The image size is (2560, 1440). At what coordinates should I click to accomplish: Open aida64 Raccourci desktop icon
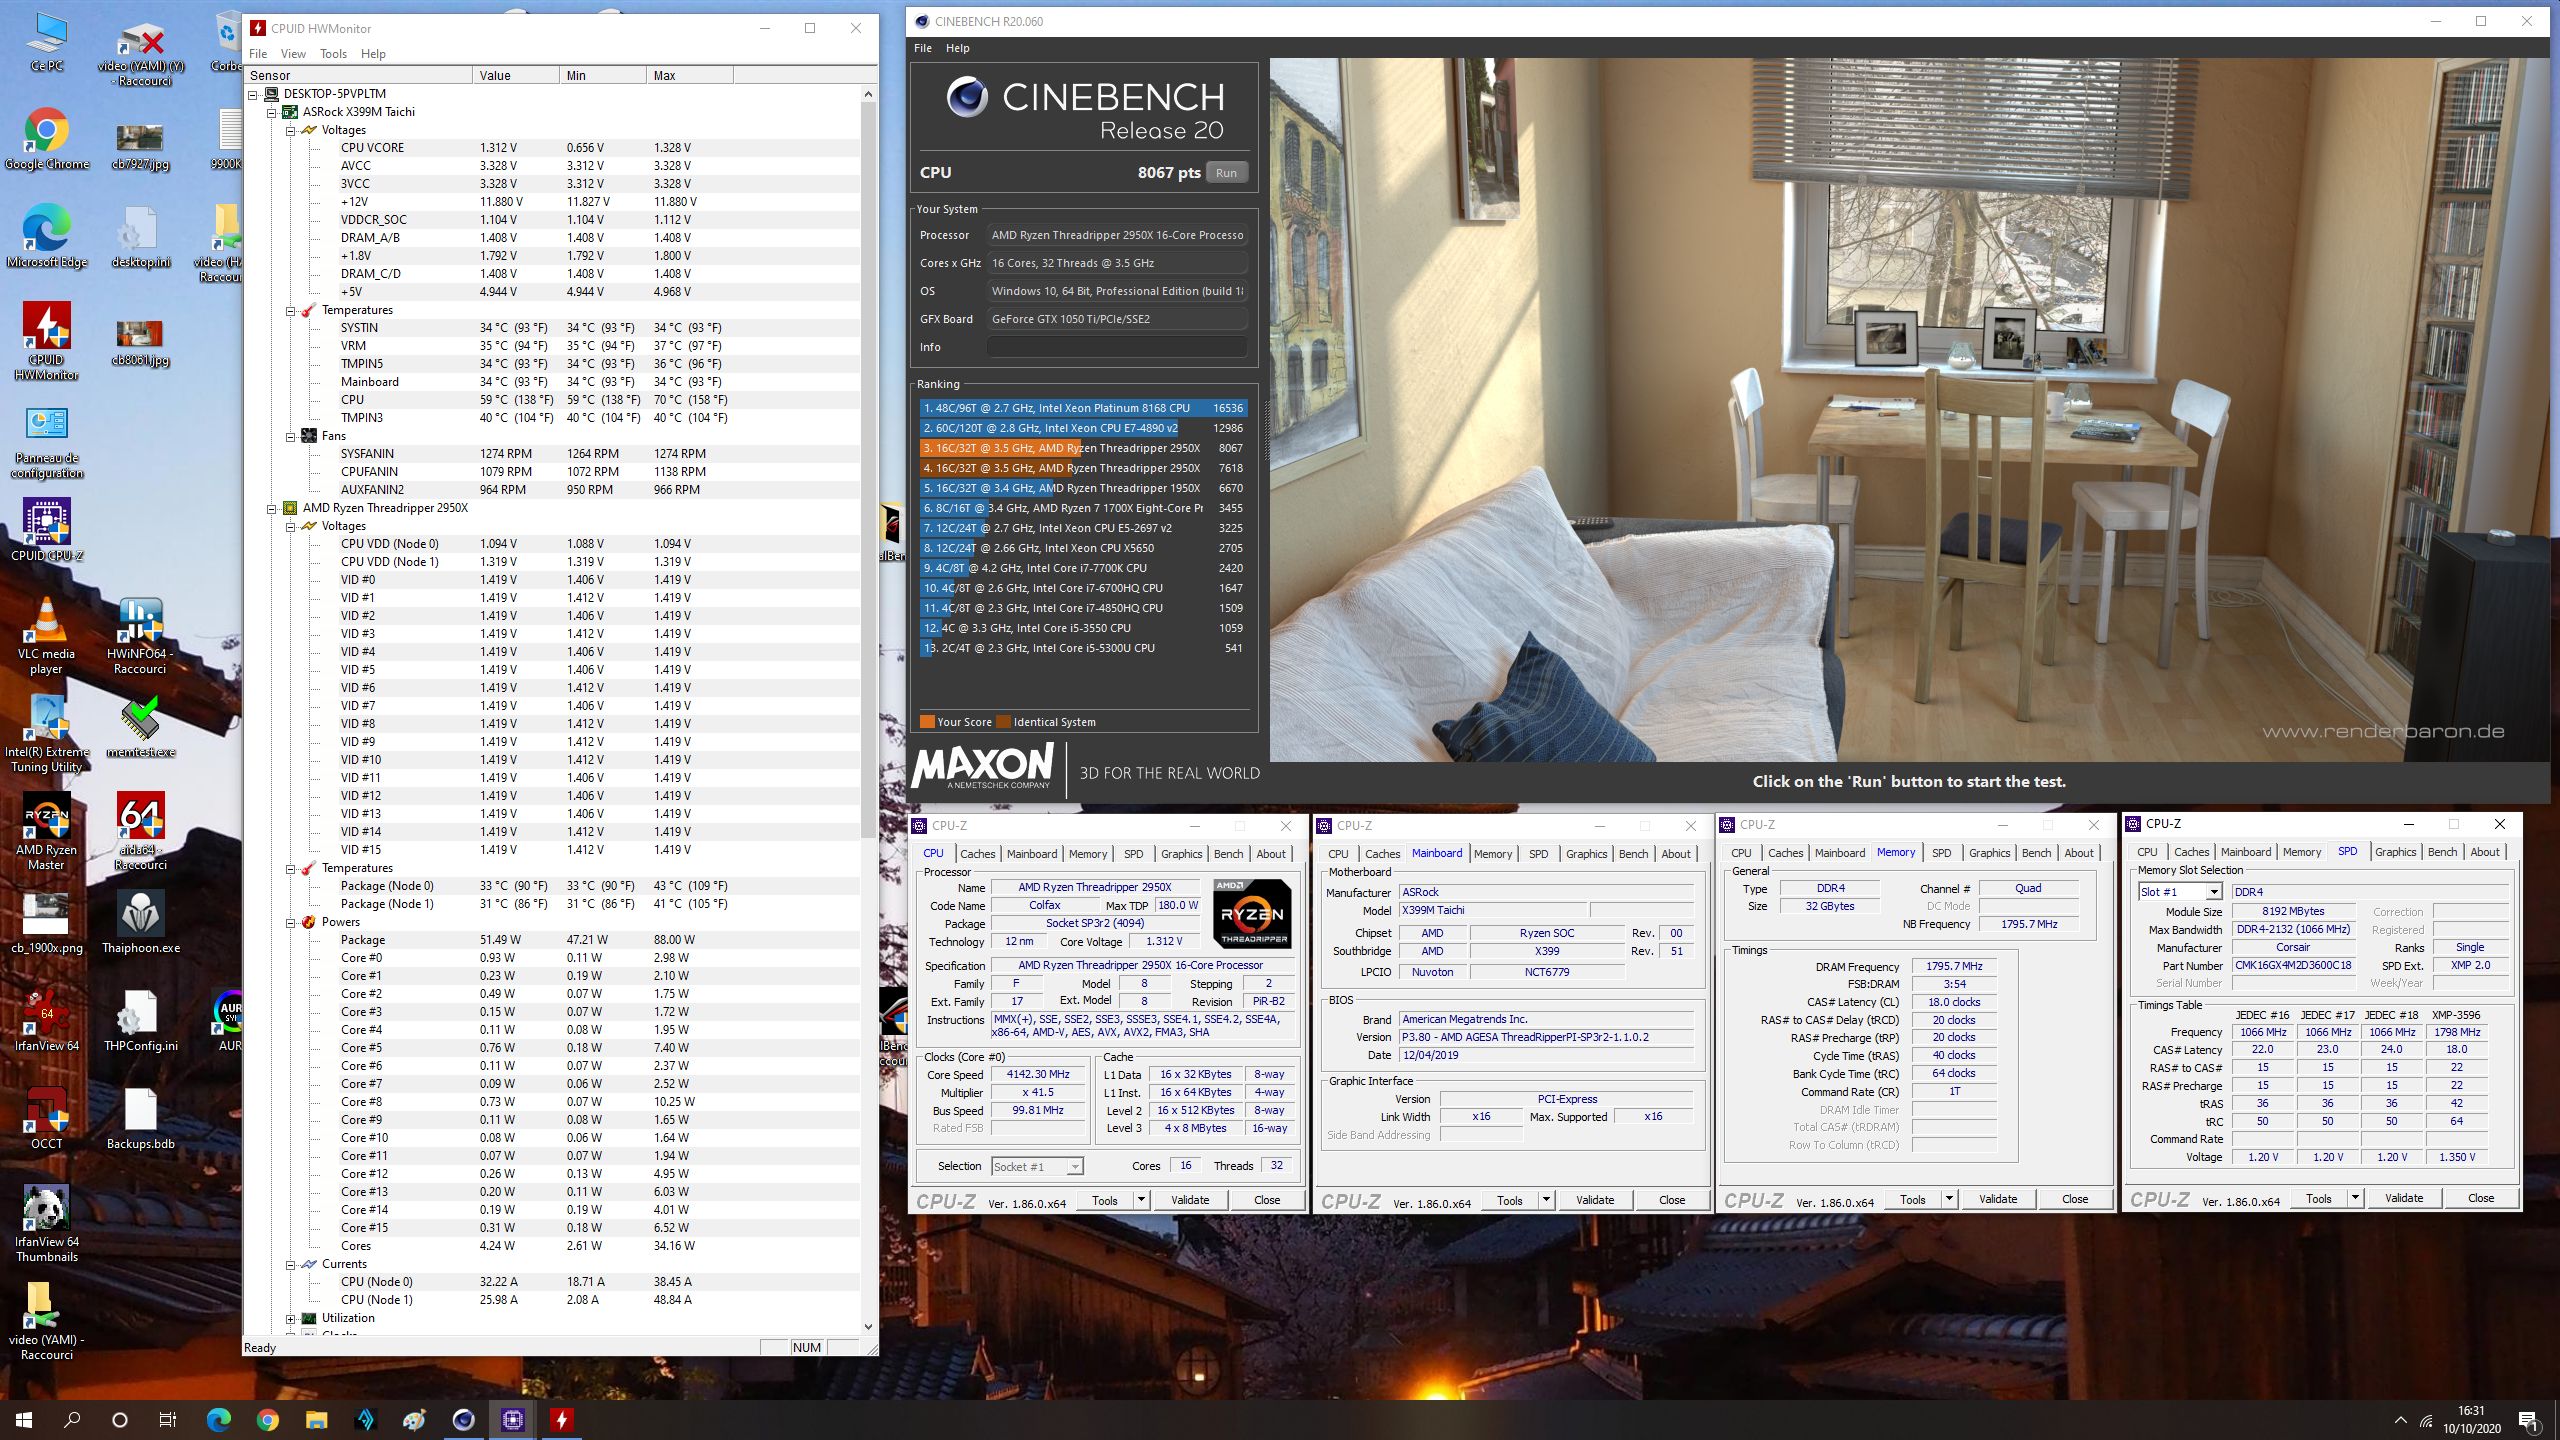coord(140,832)
